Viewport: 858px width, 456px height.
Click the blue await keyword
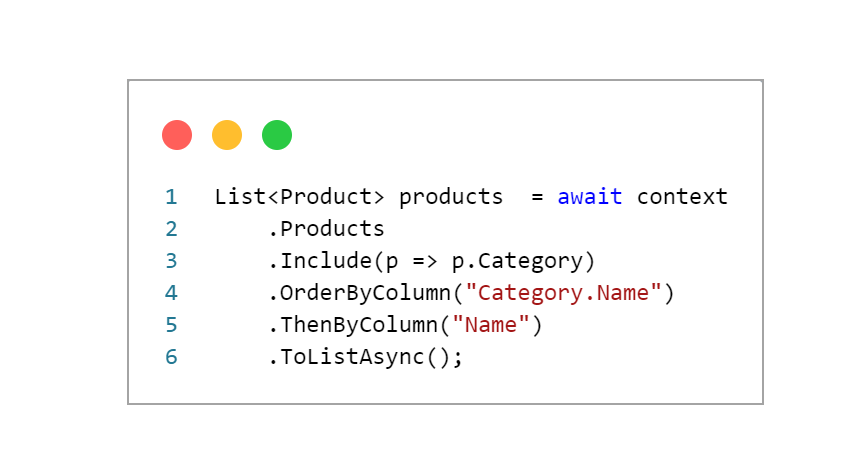tap(590, 197)
